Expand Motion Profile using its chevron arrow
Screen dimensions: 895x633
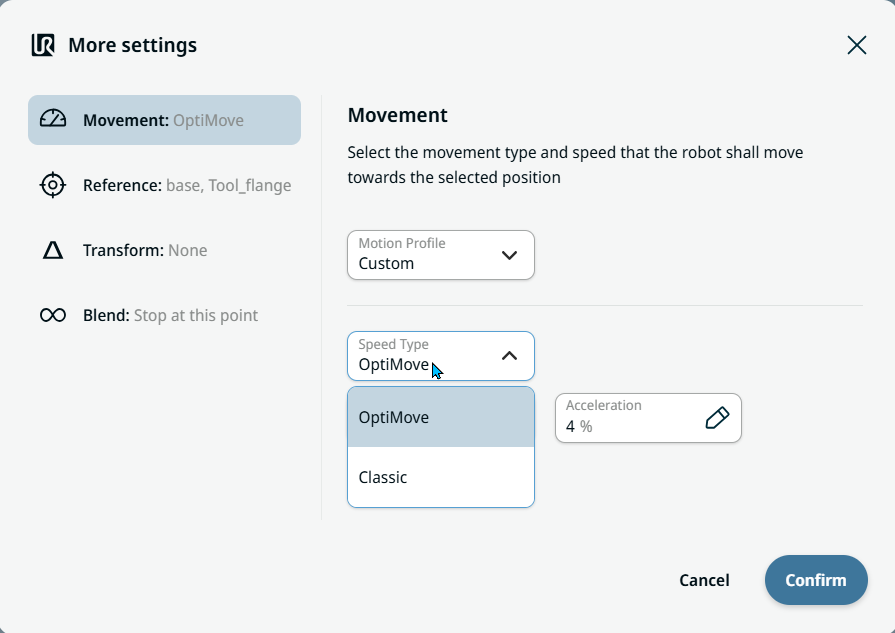coord(509,255)
